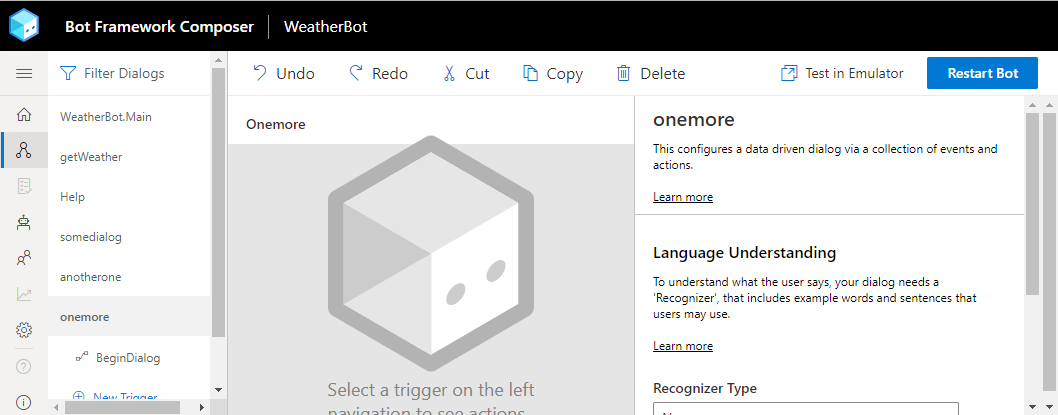The image size is (1058, 415).
Task: Click the info about icon
Action: coord(24,403)
